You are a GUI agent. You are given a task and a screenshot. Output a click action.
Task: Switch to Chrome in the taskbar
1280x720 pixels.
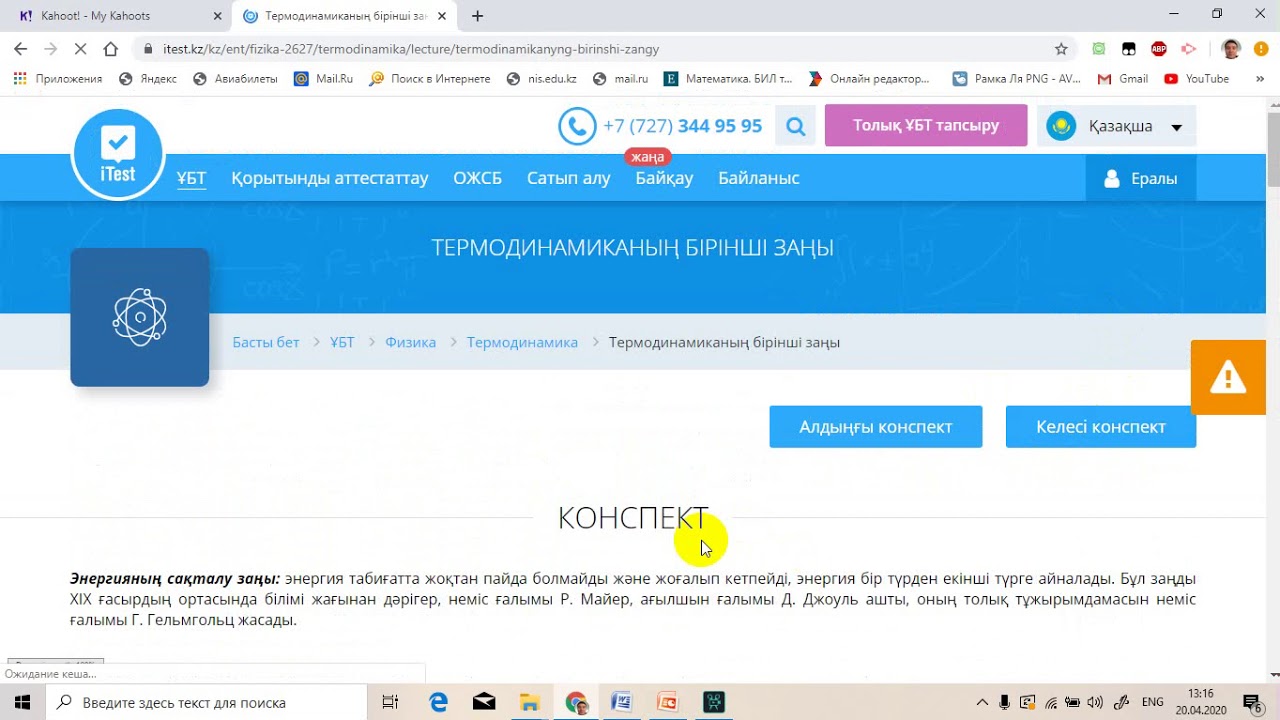pos(576,702)
